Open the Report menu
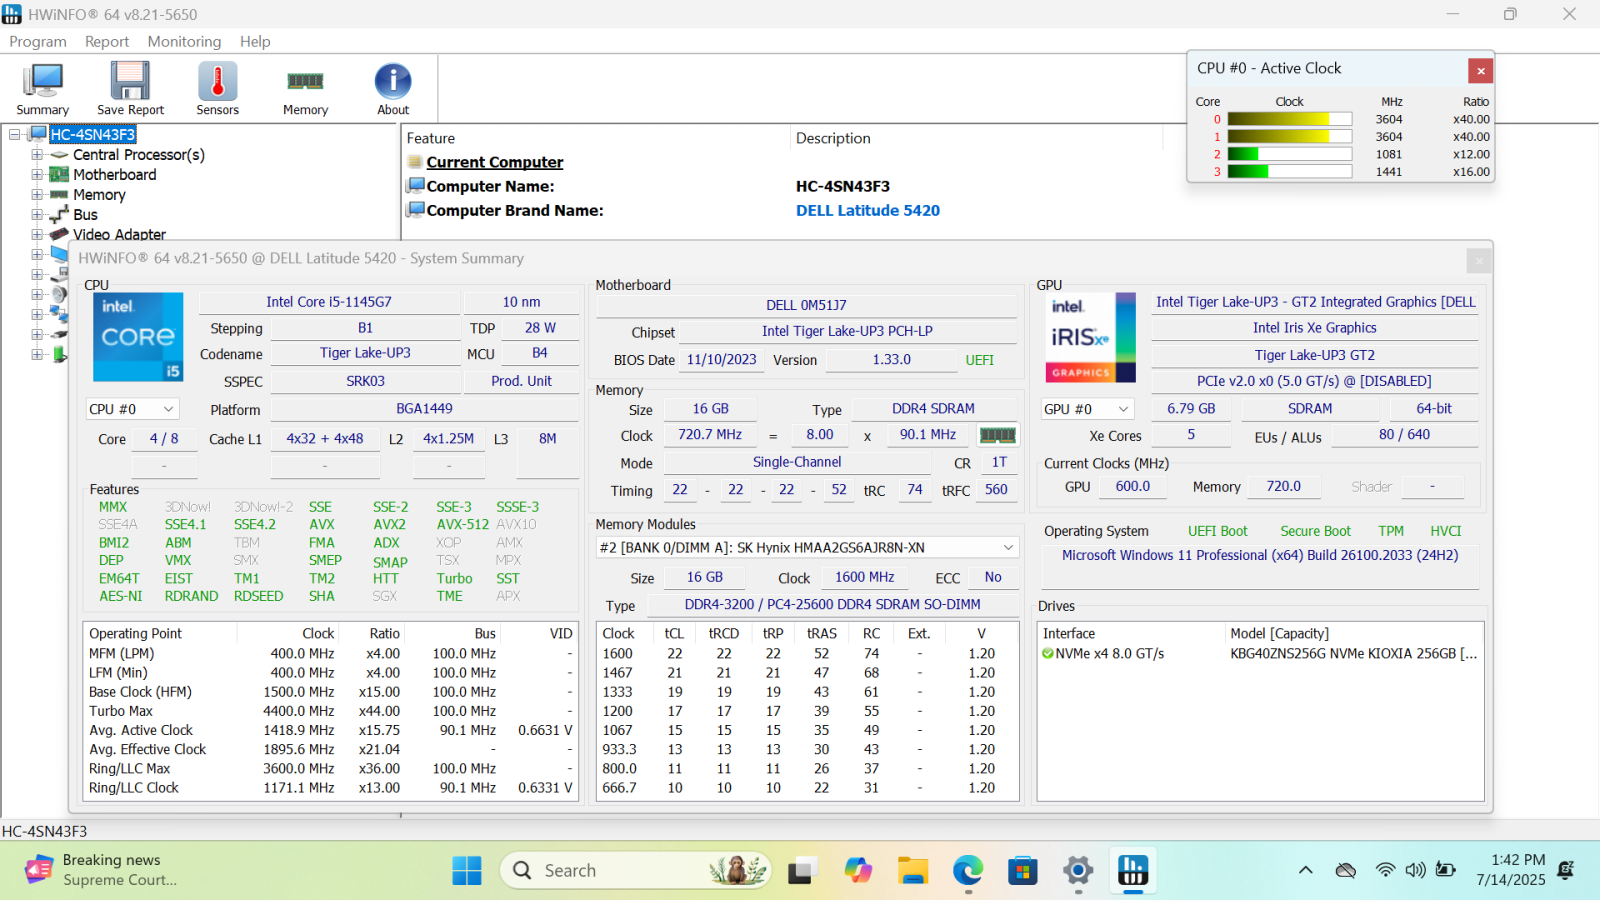Screen dimensions: 1600x900 coord(107,41)
